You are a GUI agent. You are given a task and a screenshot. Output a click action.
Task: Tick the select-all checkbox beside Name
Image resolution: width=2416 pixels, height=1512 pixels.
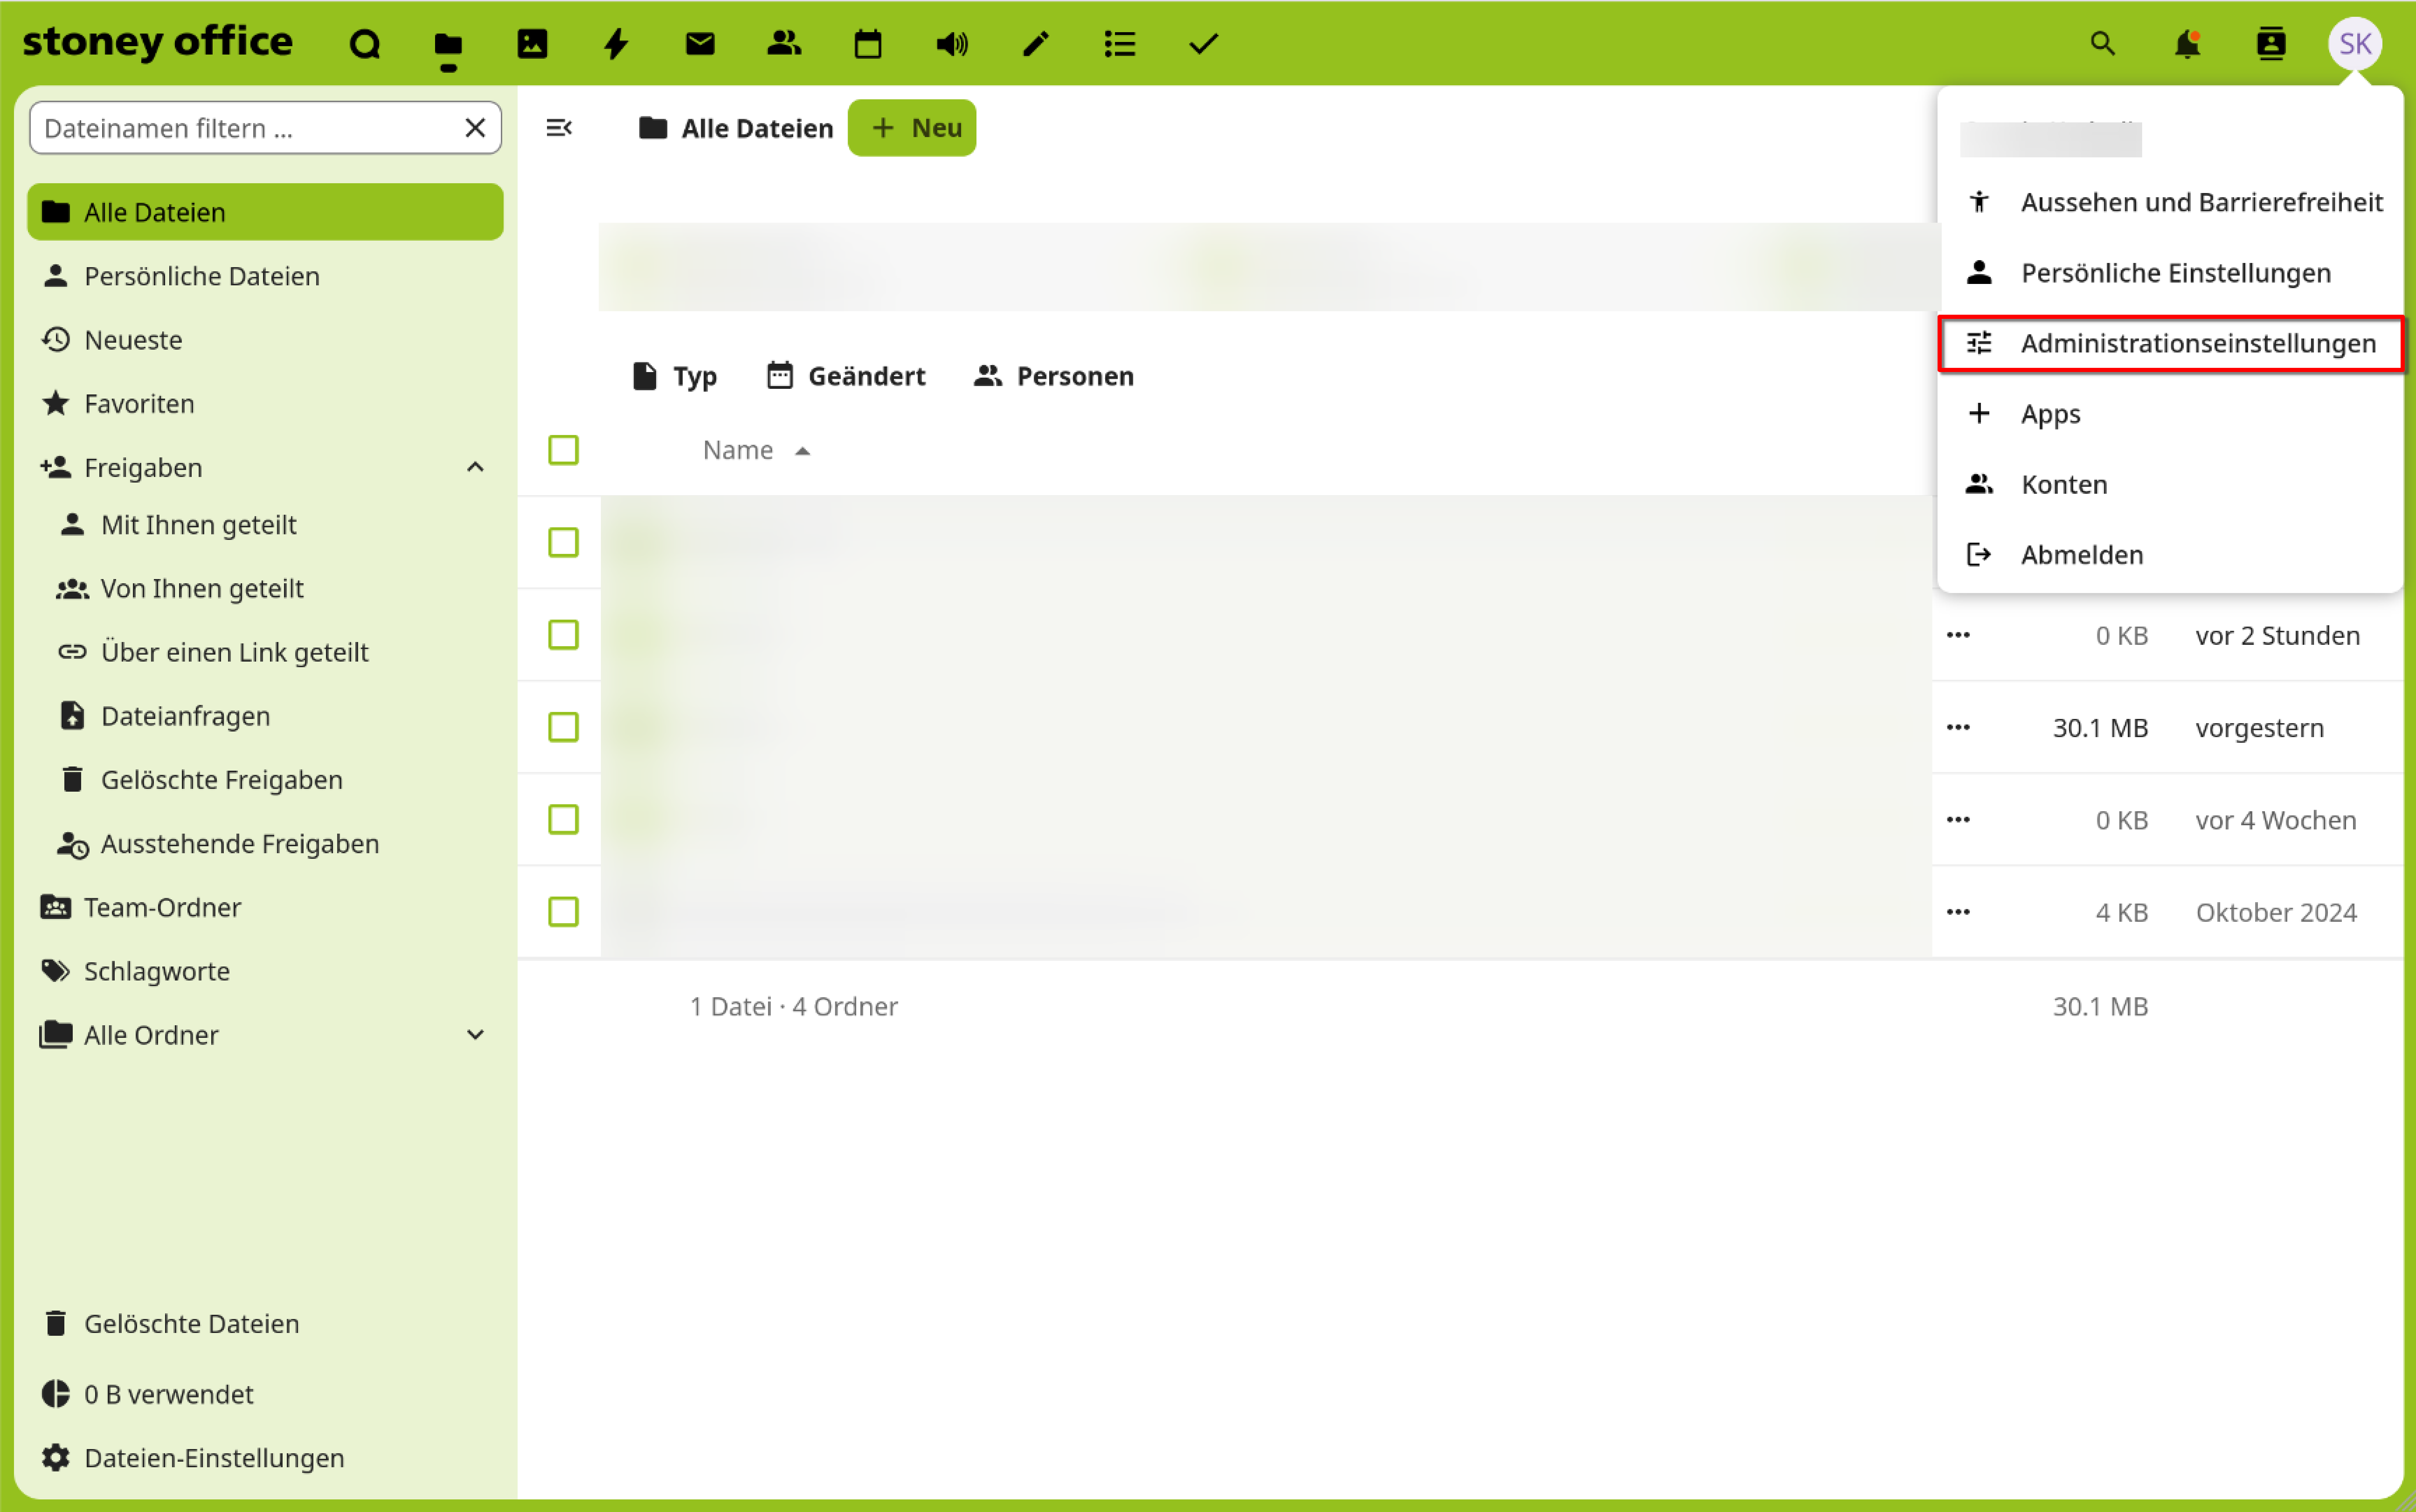[563, 450]
